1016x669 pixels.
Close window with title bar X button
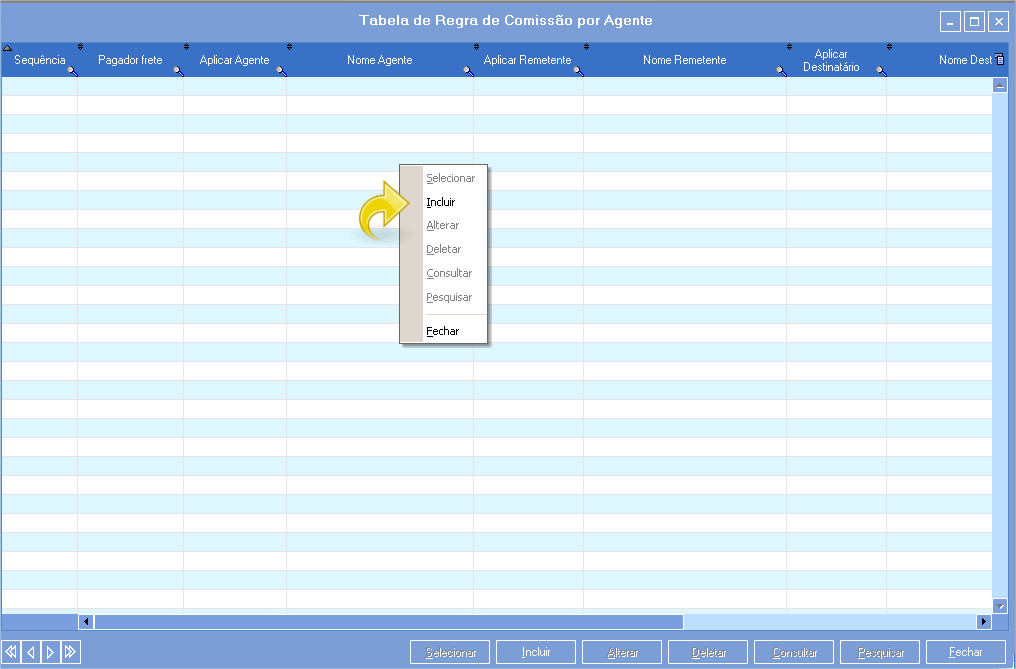[x=998, y=21]
